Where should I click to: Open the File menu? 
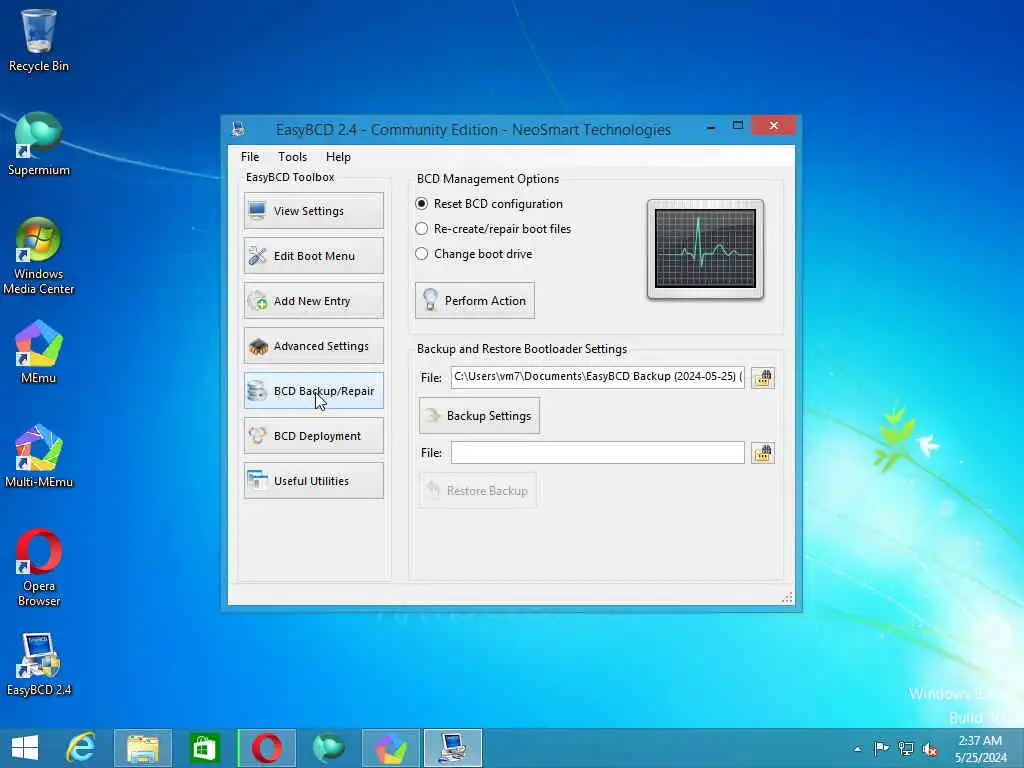coord(250,157)
